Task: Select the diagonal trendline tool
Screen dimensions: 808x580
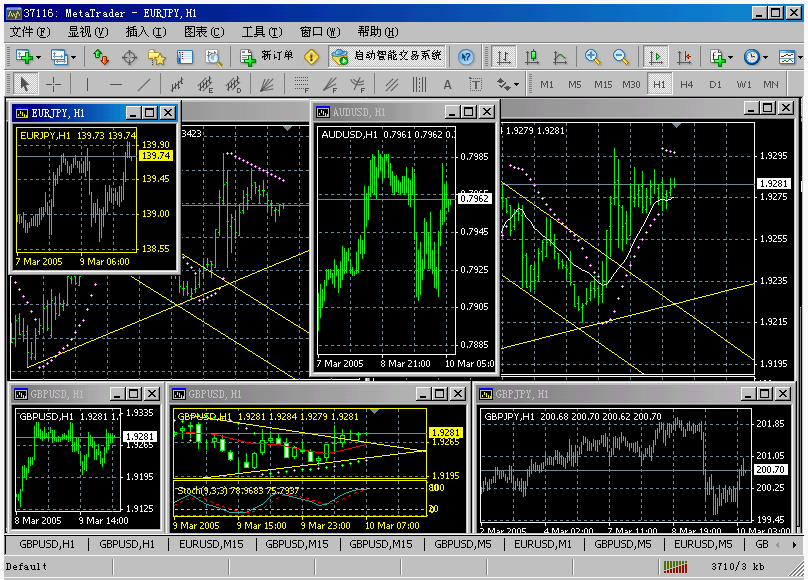Action: click(x=145, y=84)
